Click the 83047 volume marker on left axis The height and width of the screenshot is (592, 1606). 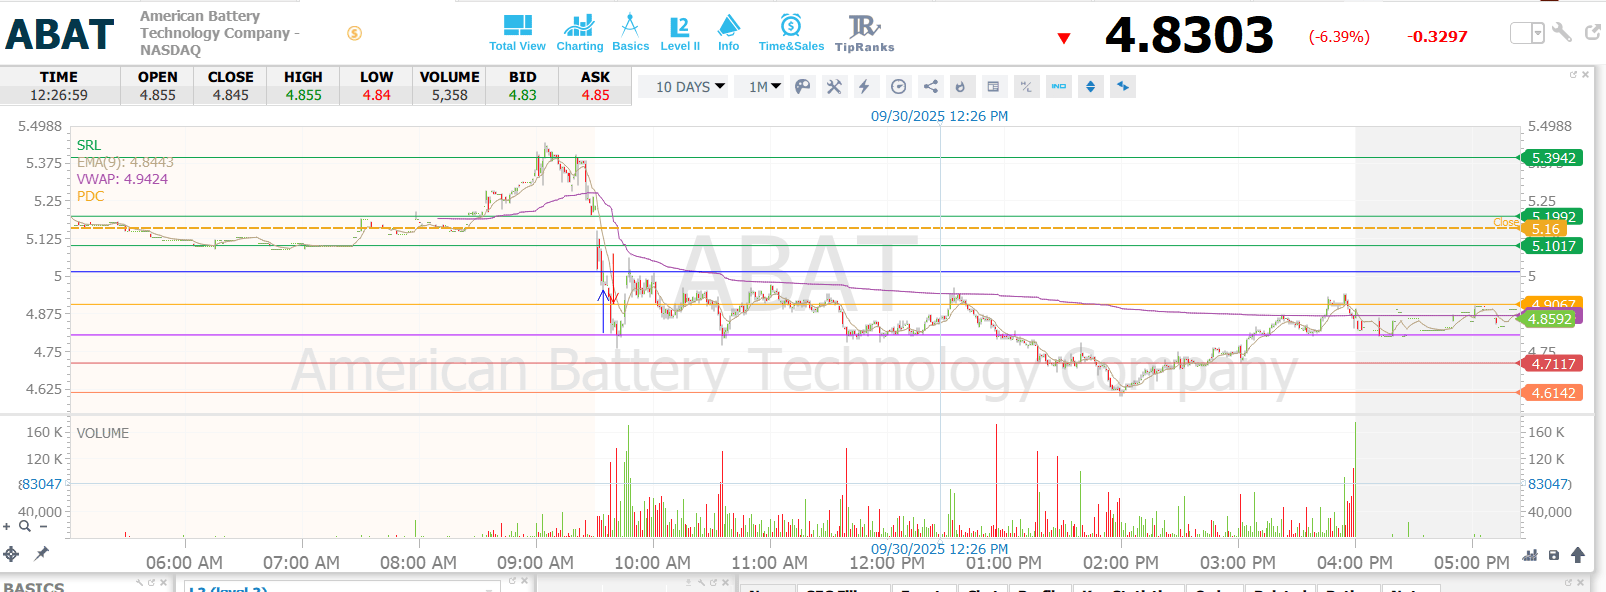pos(41,484)
